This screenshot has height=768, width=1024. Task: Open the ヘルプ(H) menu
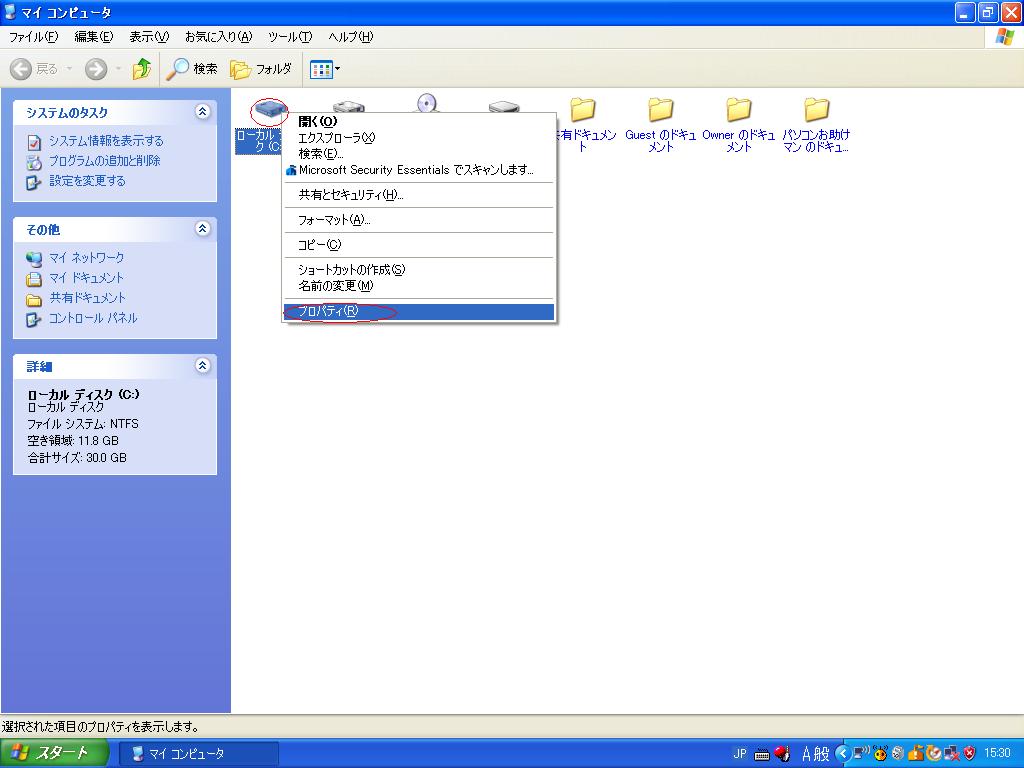350,37
